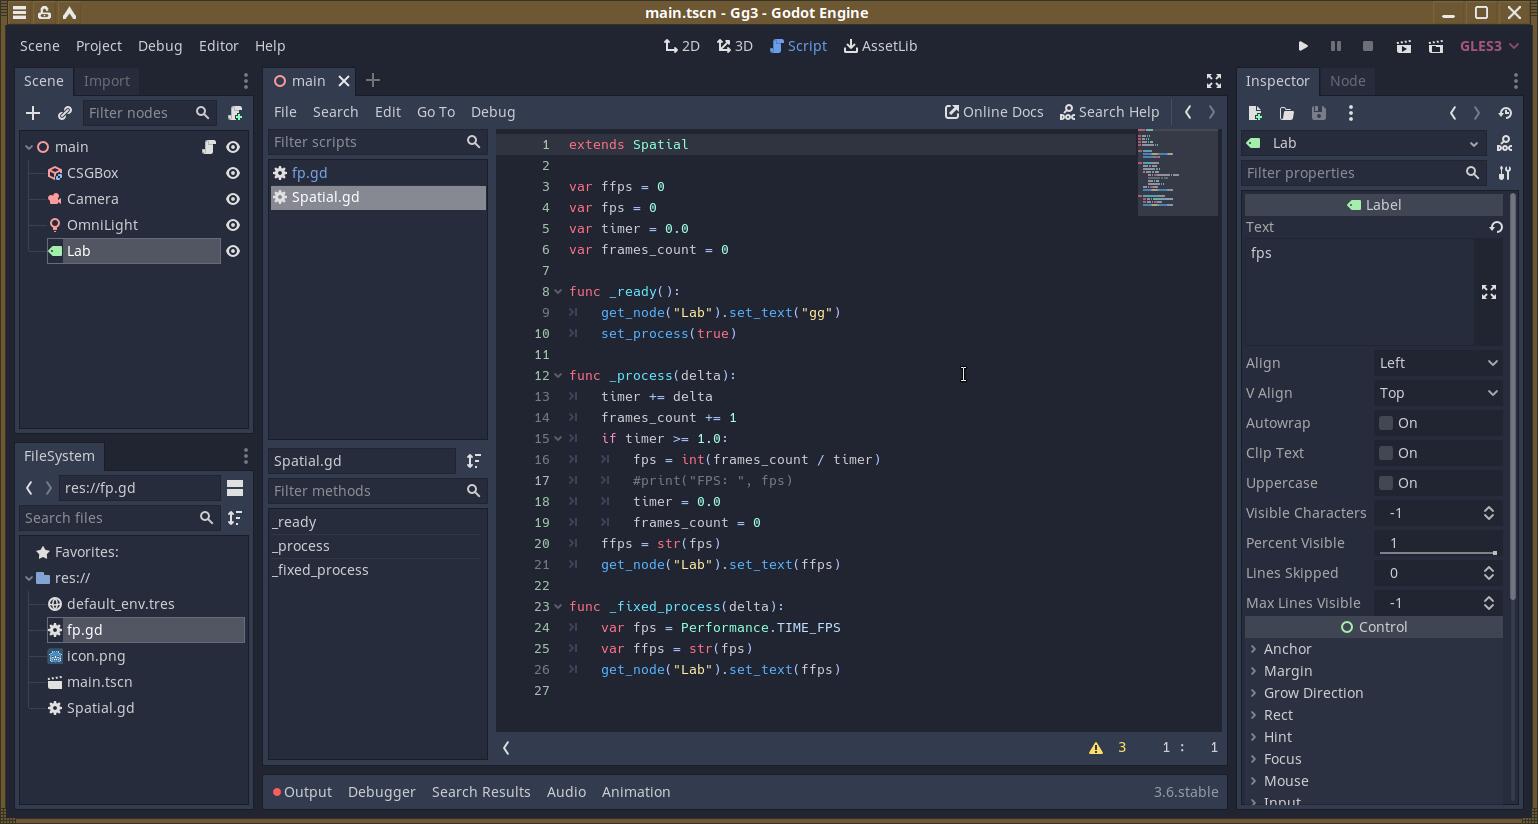Open the Debug menu in top menu bar
Viewport: 1538px width, 824px height.
[x=160, y=46]
